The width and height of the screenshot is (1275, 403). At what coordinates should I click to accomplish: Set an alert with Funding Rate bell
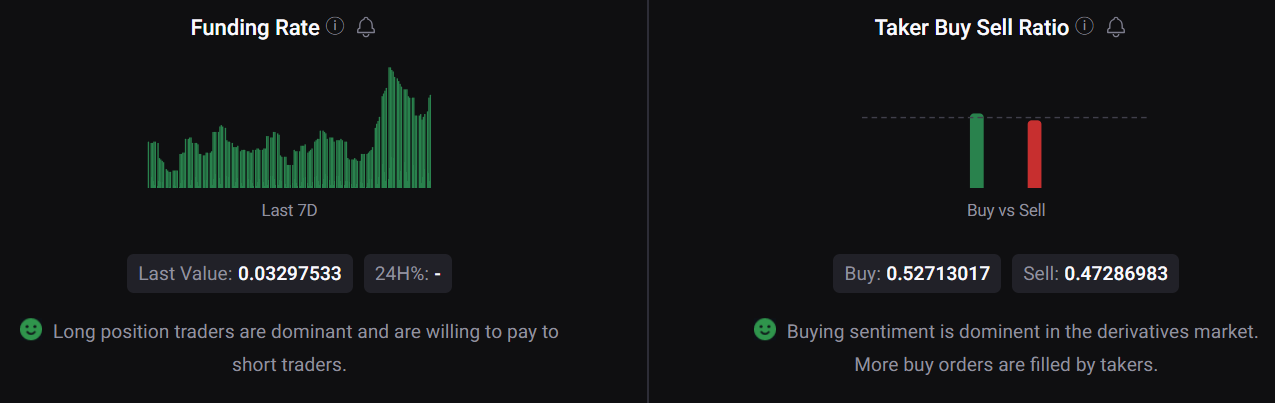click(x=366, y=27)
